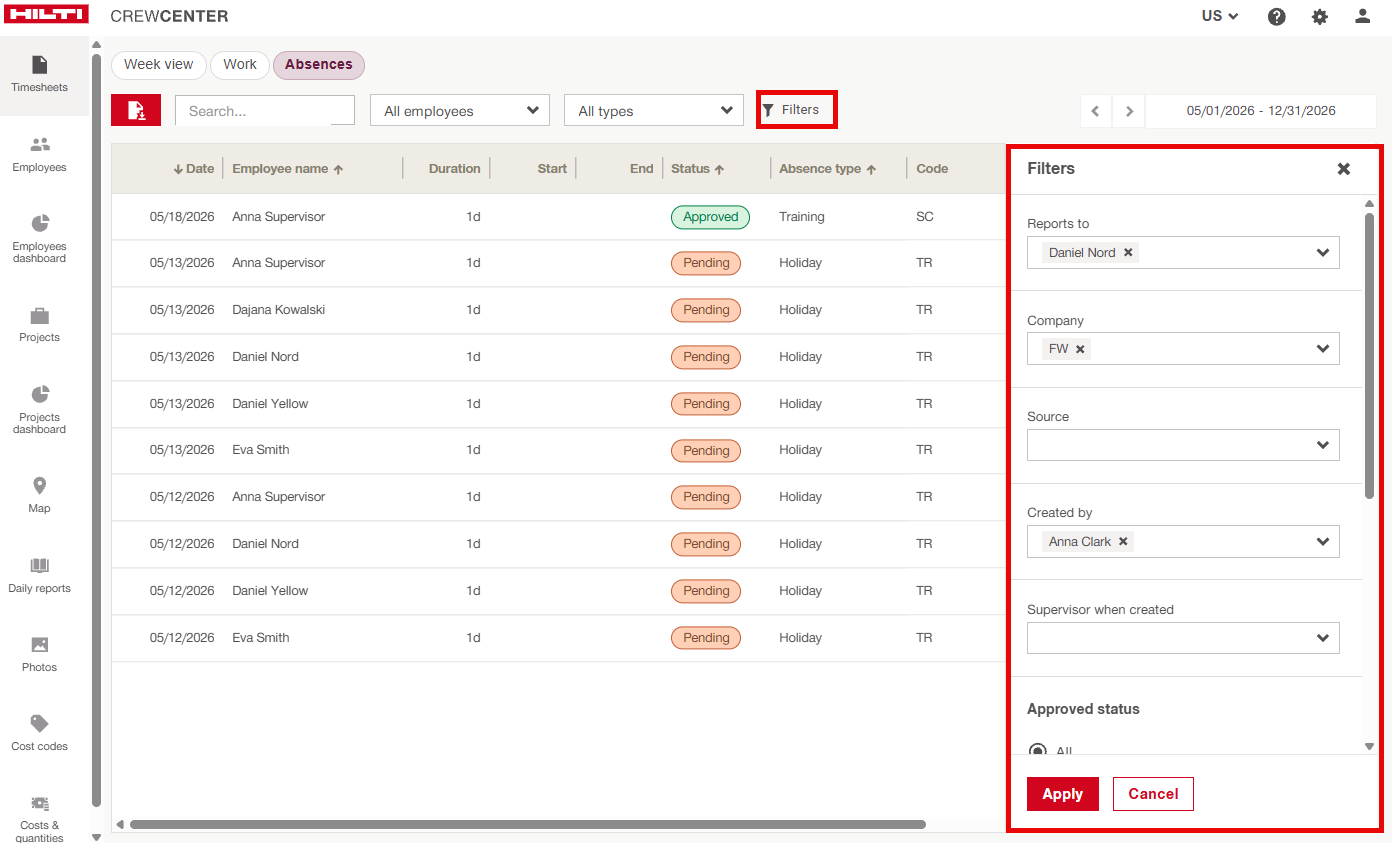The image size is (1392, 843).
Task: Open the 05/01/2026 - 12/31/2026 date range picker
Action: pos(1261,111)
